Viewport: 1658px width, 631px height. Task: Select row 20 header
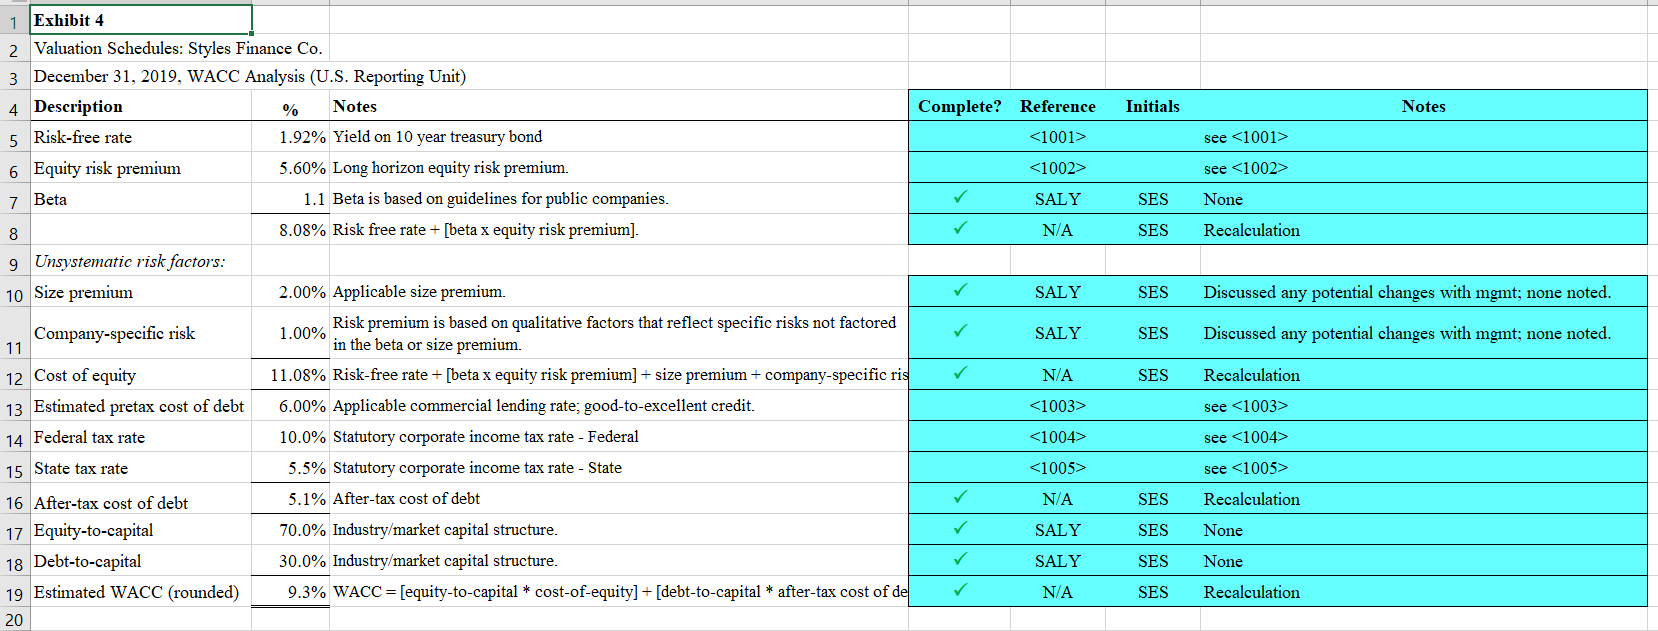point(14,620)
